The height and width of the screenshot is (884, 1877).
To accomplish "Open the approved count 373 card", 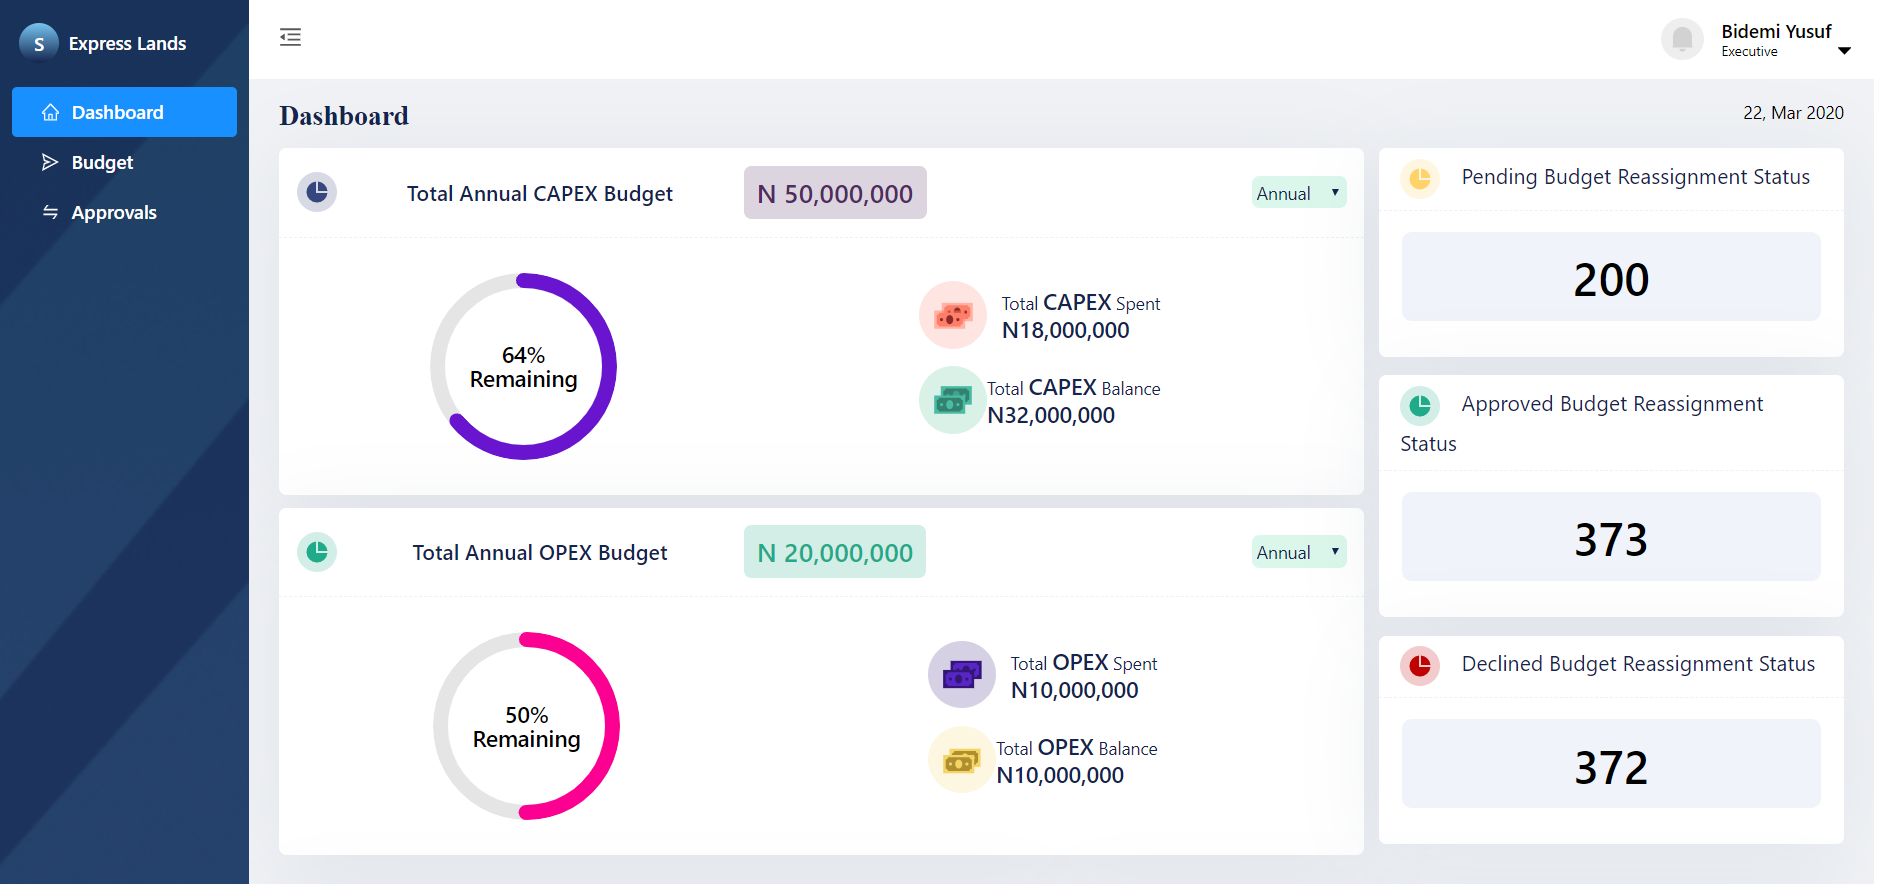I will click(x=1611, y=536).
